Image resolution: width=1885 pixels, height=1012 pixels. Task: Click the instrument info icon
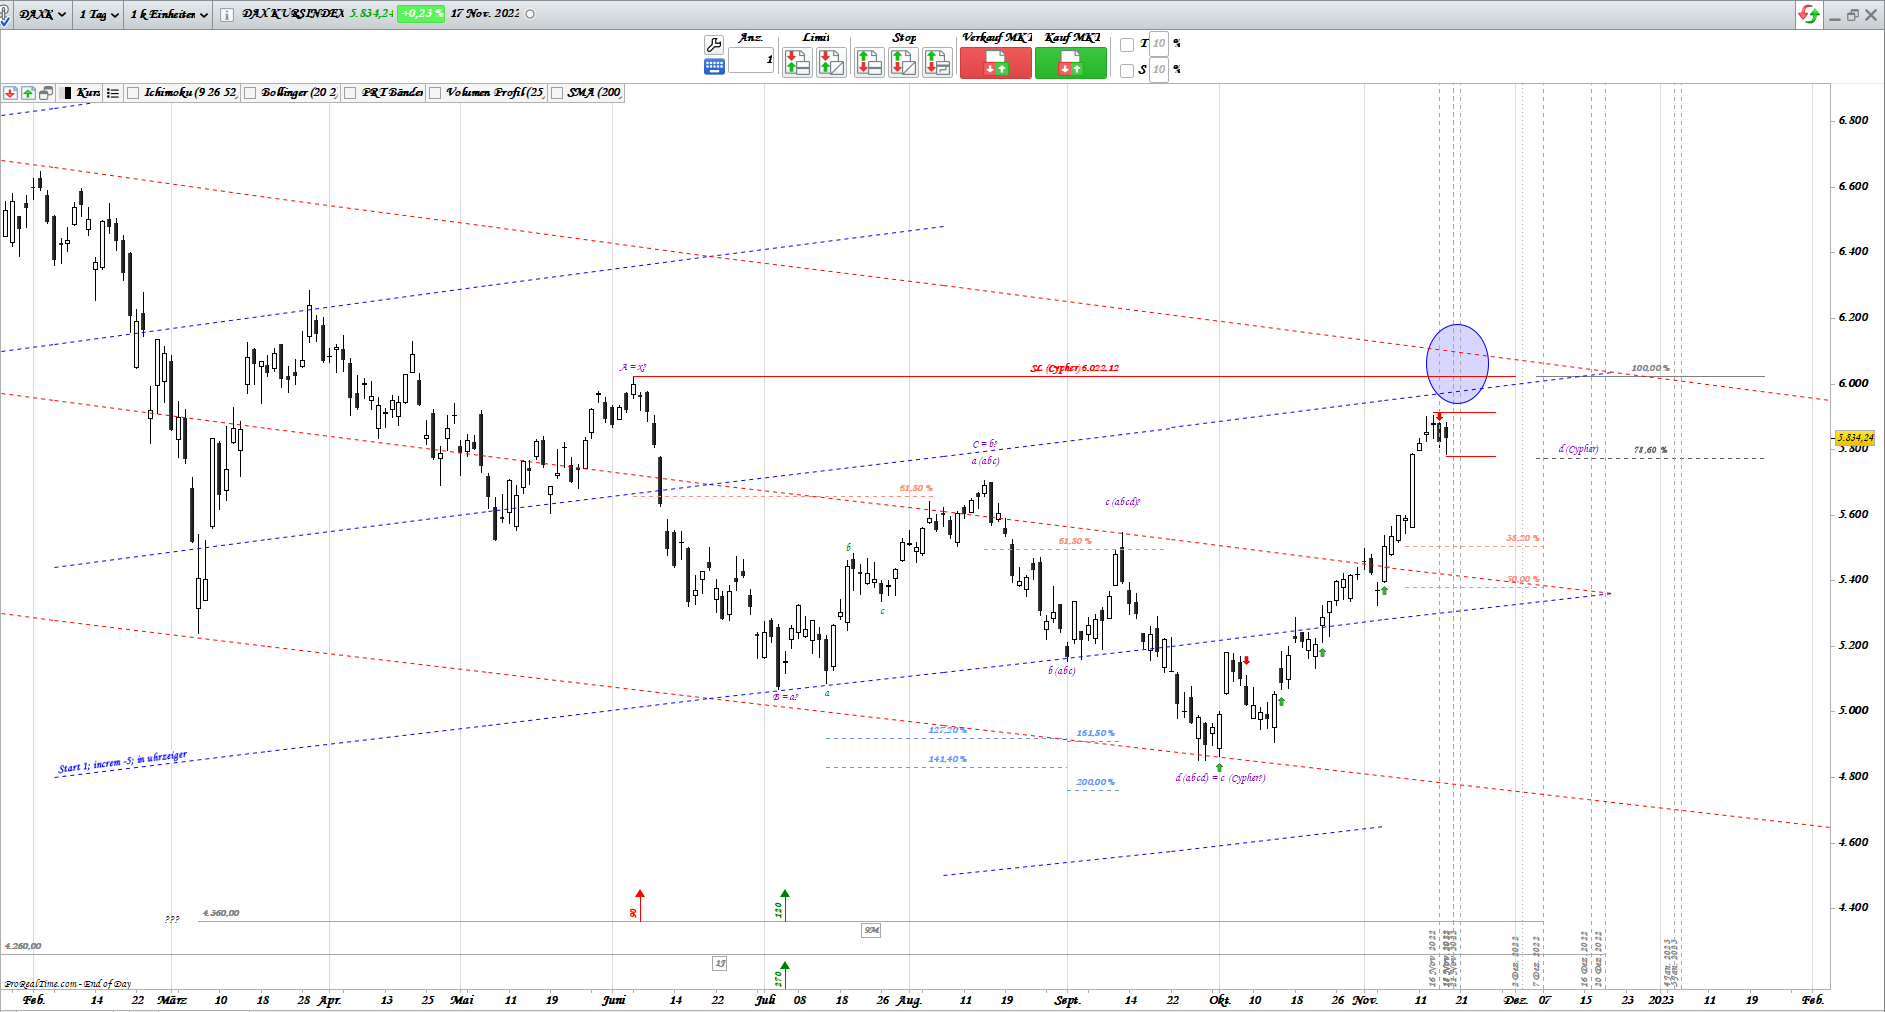(227, 14)
